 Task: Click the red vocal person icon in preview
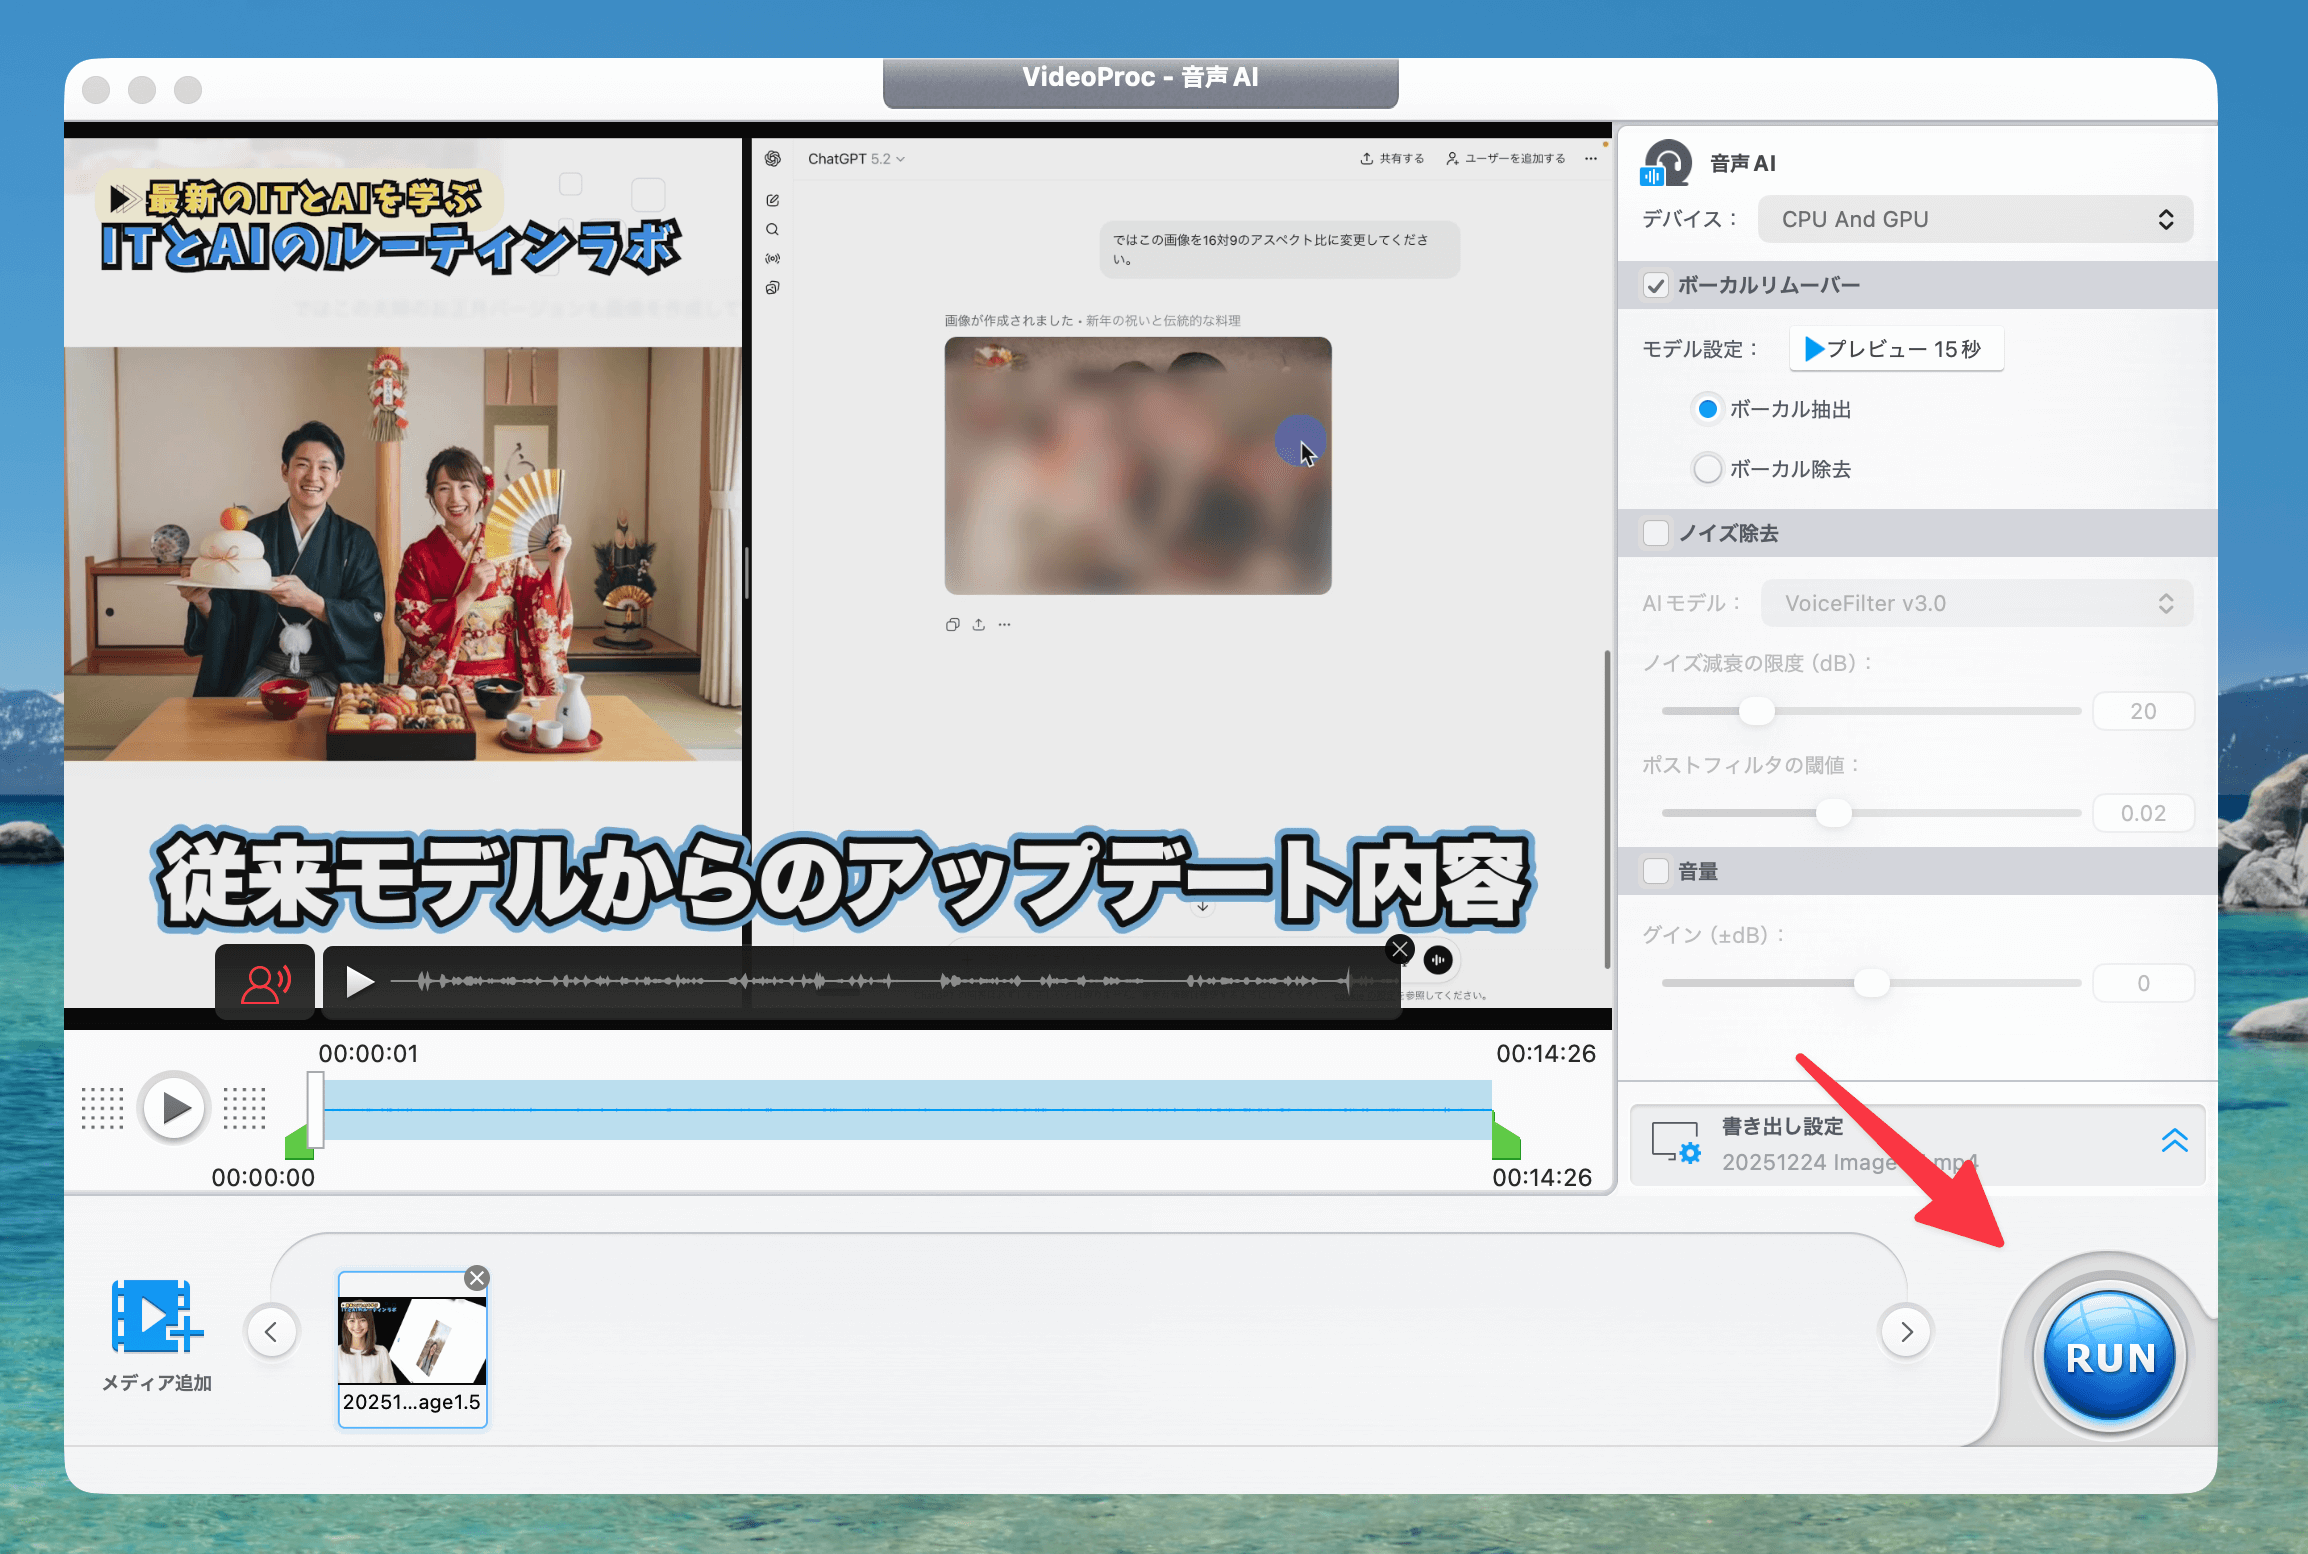(x=265, y=983)
